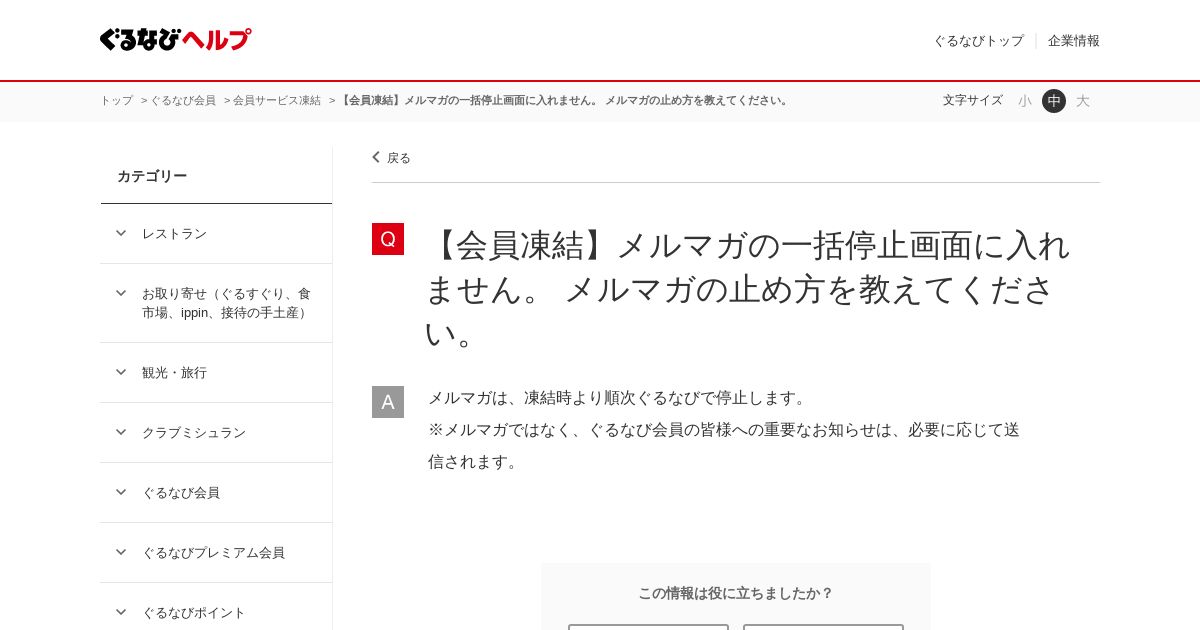
Task: Set font size to 大
Action: coord(1083,101)
